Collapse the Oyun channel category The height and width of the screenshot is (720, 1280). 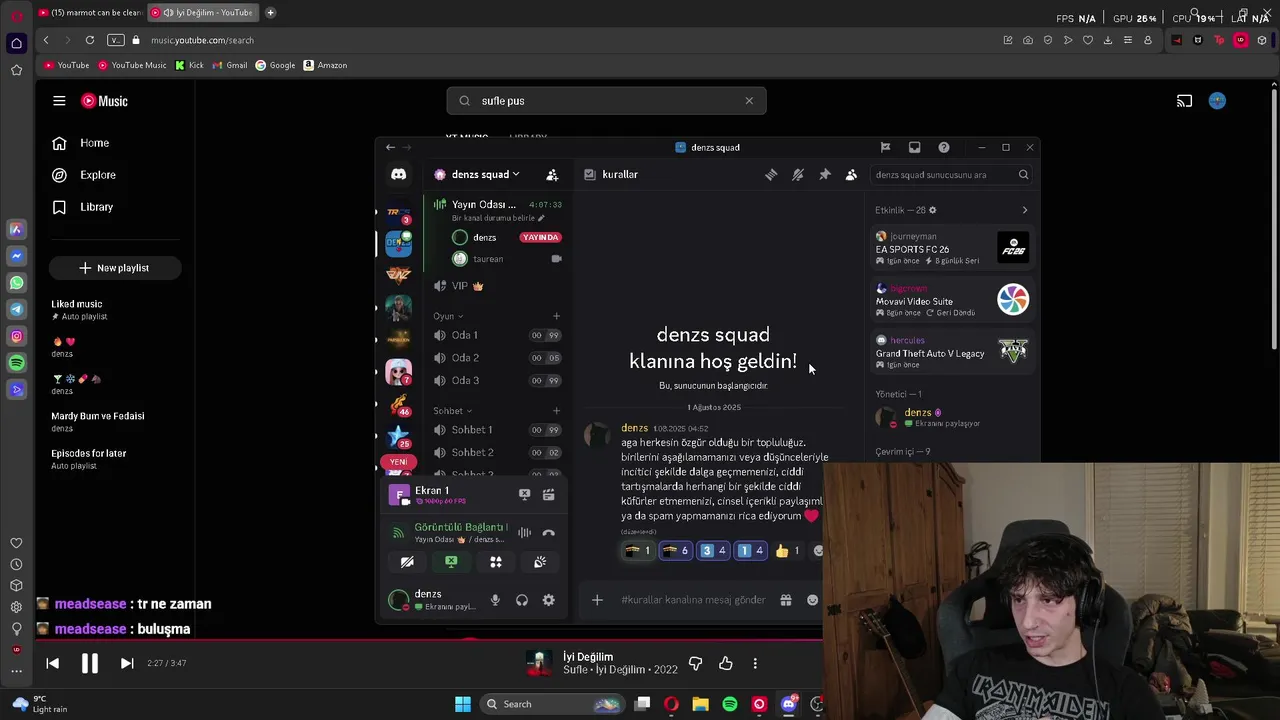click(x=448, y=316)
